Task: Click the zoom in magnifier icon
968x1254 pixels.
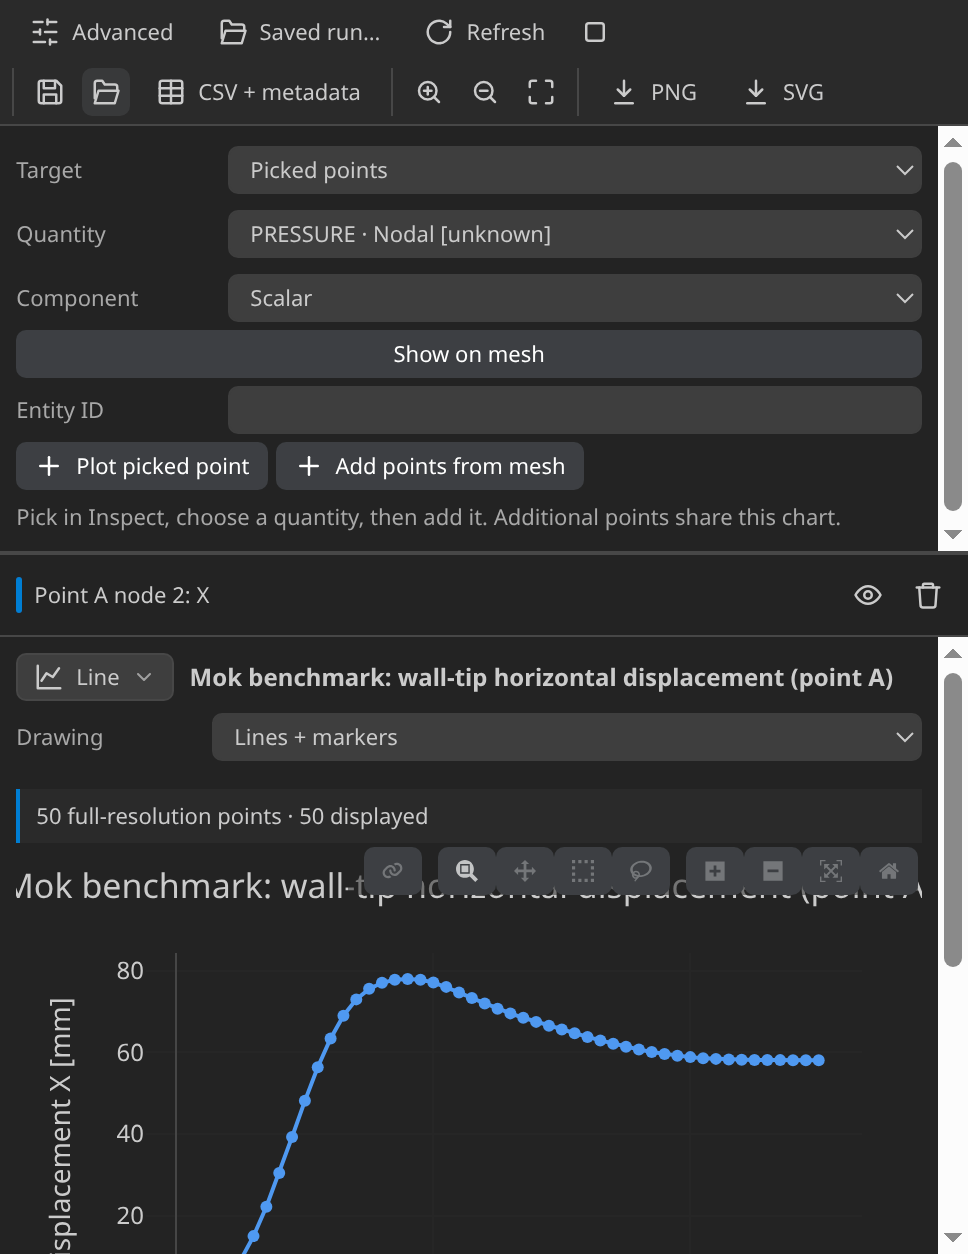Action: [x=429, y=92]
